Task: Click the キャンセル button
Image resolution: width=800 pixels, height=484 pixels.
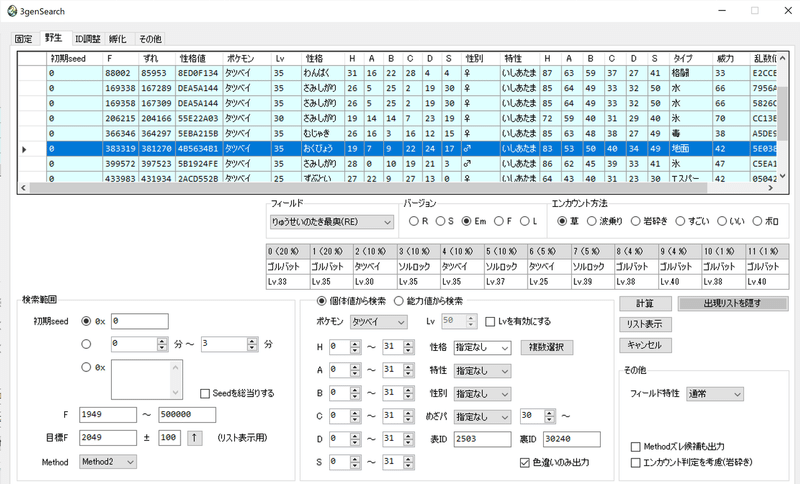Action: (x=645, y=345)
